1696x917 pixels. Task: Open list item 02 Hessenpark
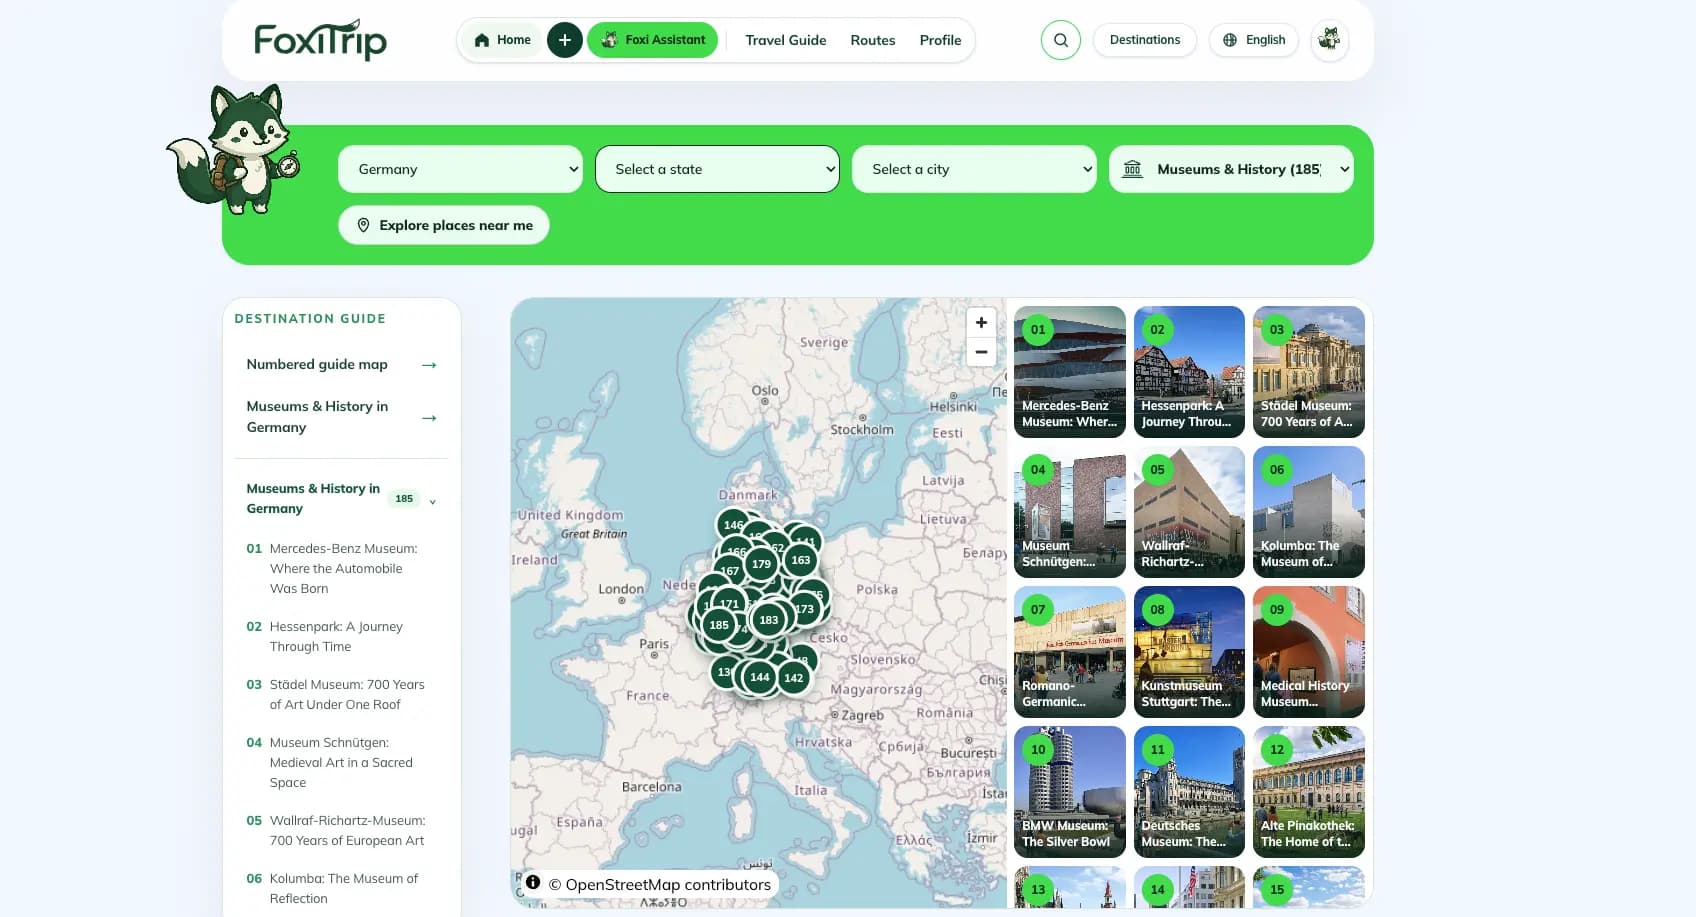340,636
